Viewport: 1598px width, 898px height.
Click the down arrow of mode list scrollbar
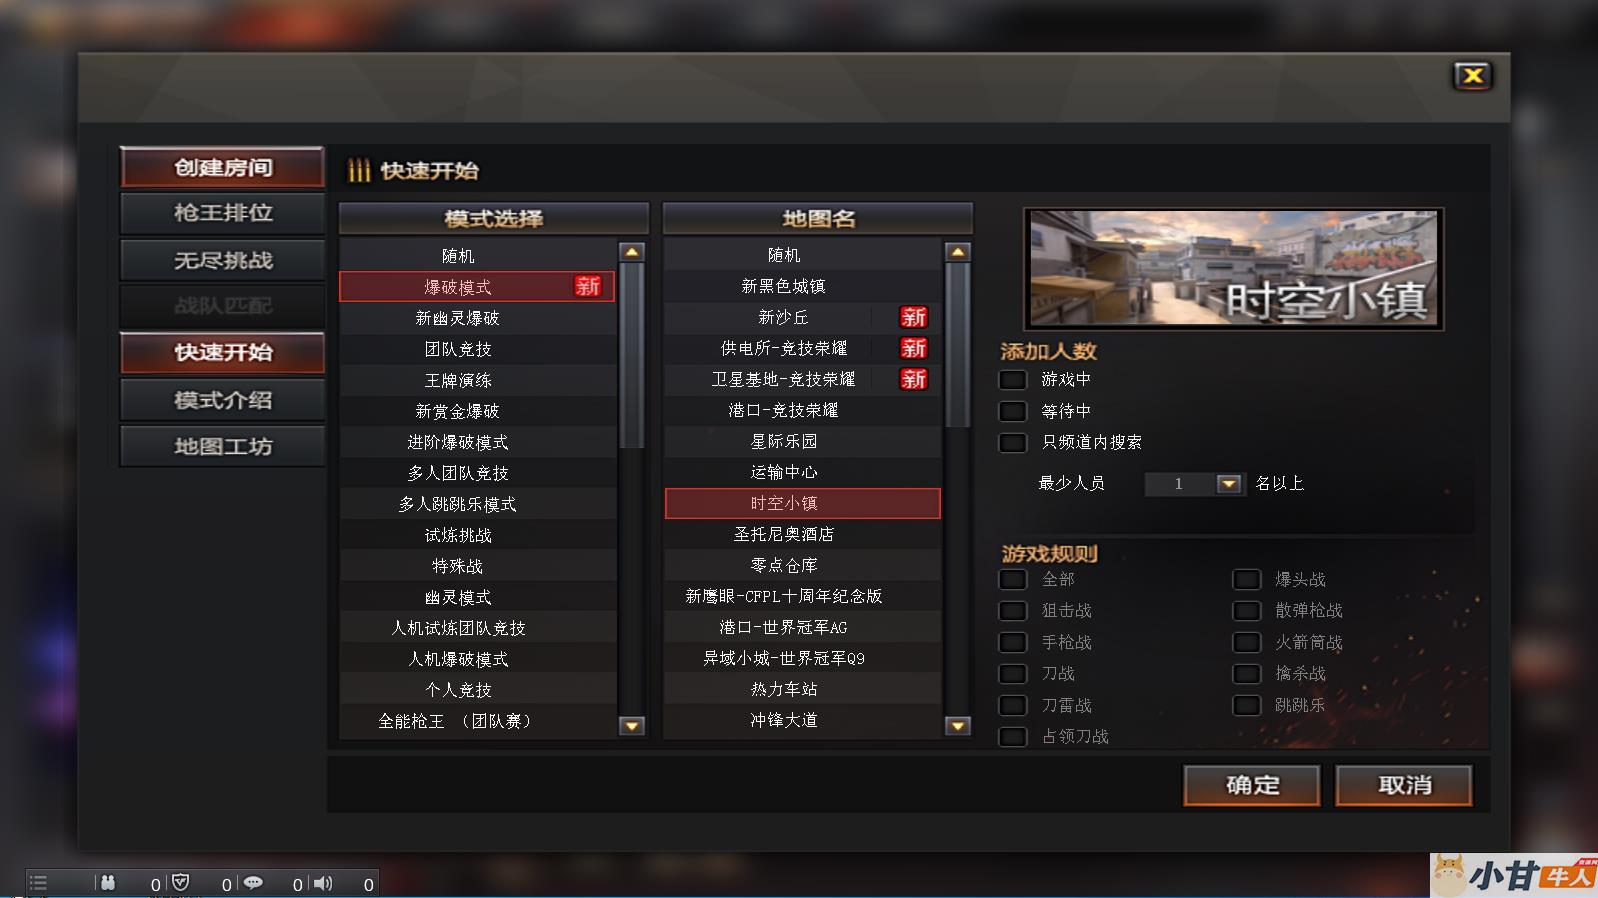click(x=631, y=725)
